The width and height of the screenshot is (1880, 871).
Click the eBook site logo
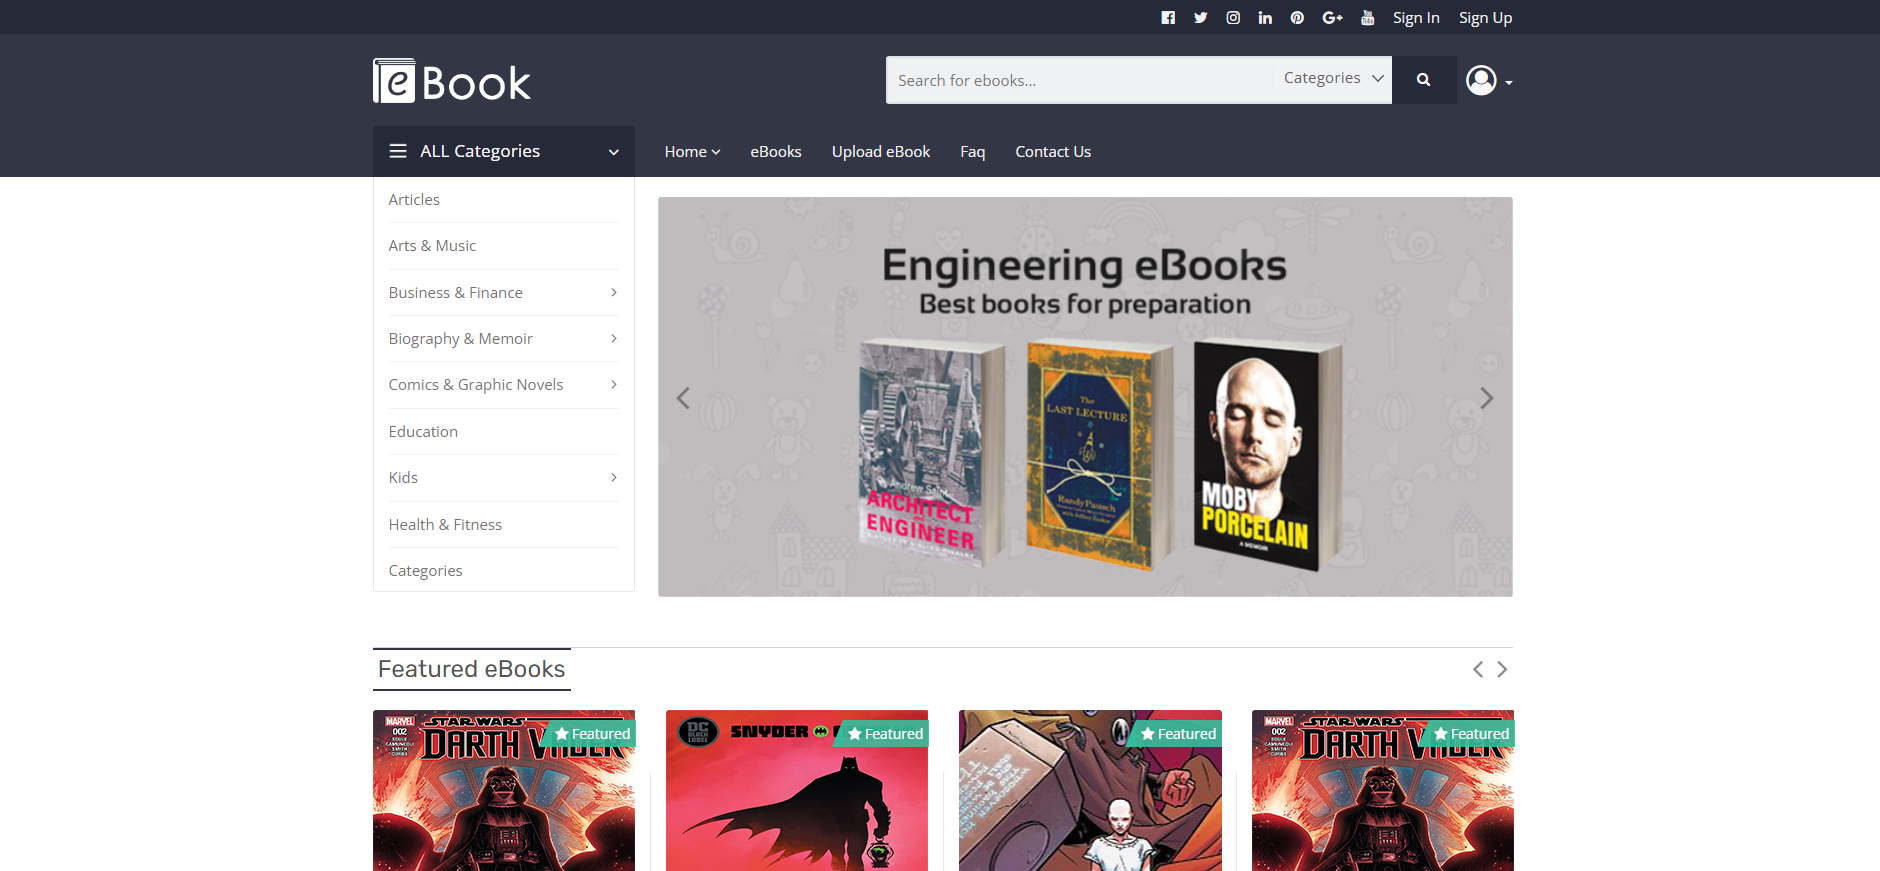[452, 81]
